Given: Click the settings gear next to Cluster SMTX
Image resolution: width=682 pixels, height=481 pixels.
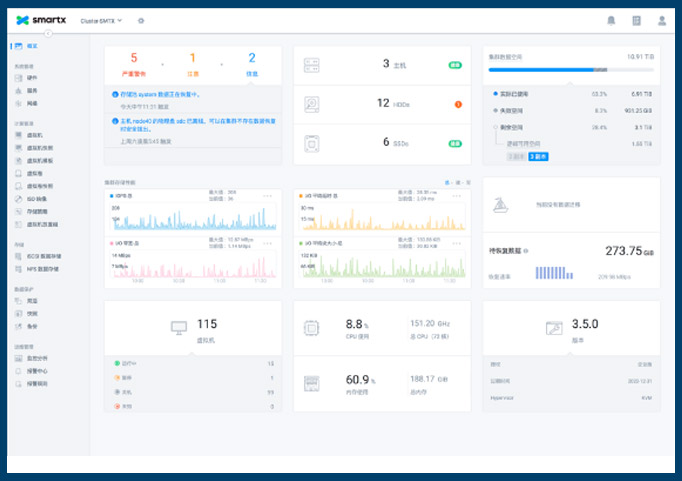Looking at the screenshot, I should pos(141,20).
